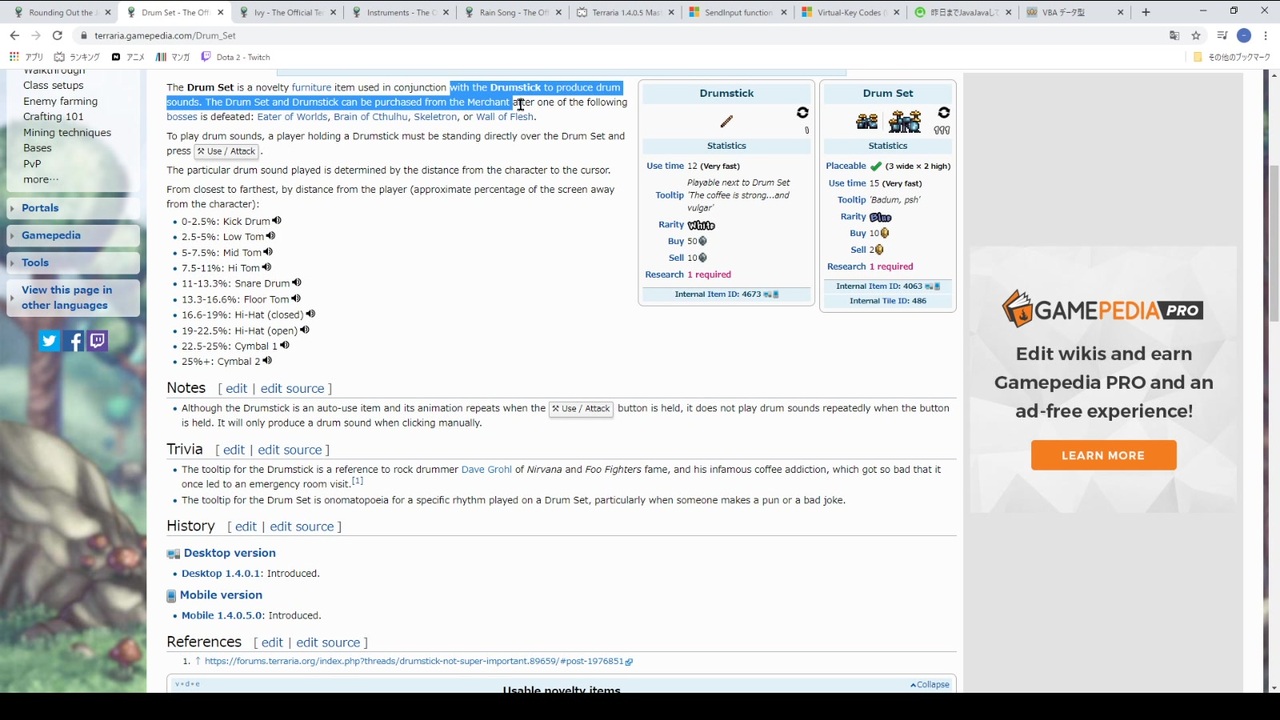
Task: Open the Facebook icon link in sidebar
Action: click(75, 341)
